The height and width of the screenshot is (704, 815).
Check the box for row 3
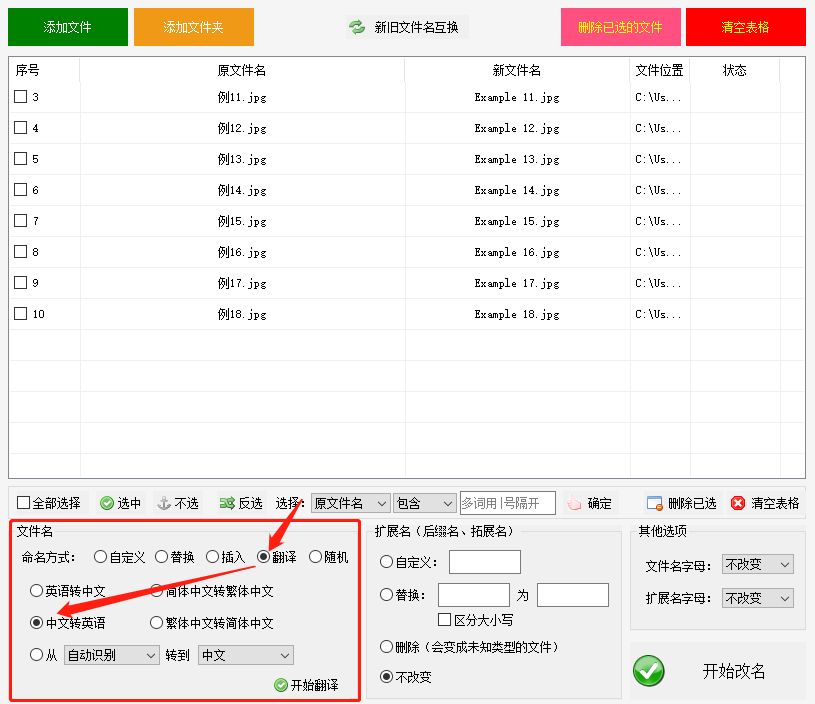click(20, 97)
